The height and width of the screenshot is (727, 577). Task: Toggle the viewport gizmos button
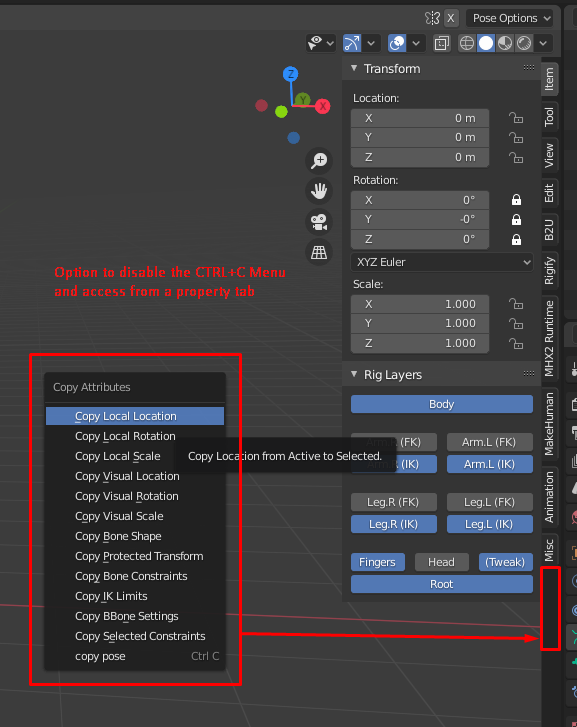352,43
